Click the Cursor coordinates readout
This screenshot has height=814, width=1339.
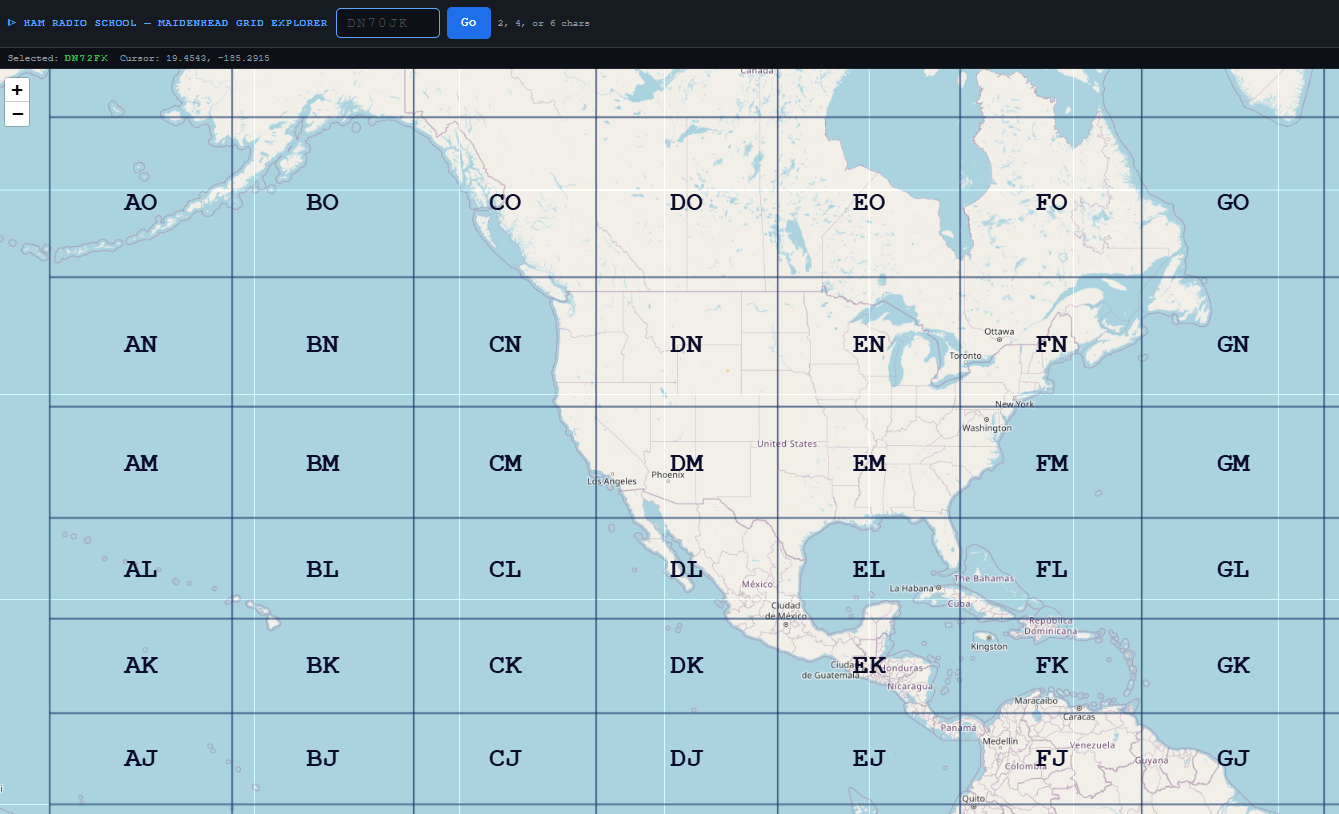point(195,58)
